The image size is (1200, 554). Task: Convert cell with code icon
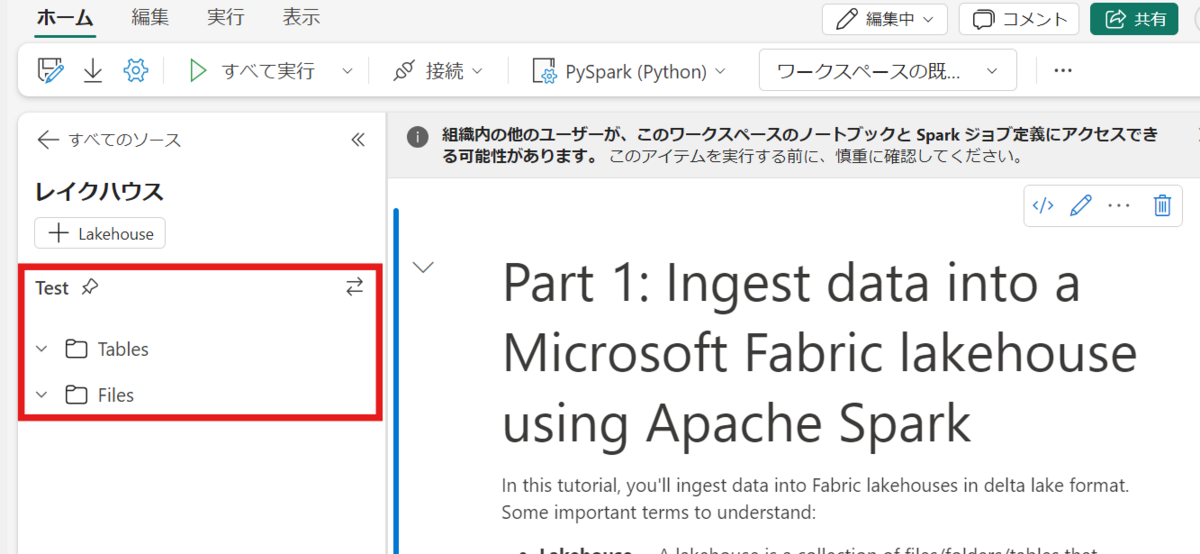(x=1043, y=206)
